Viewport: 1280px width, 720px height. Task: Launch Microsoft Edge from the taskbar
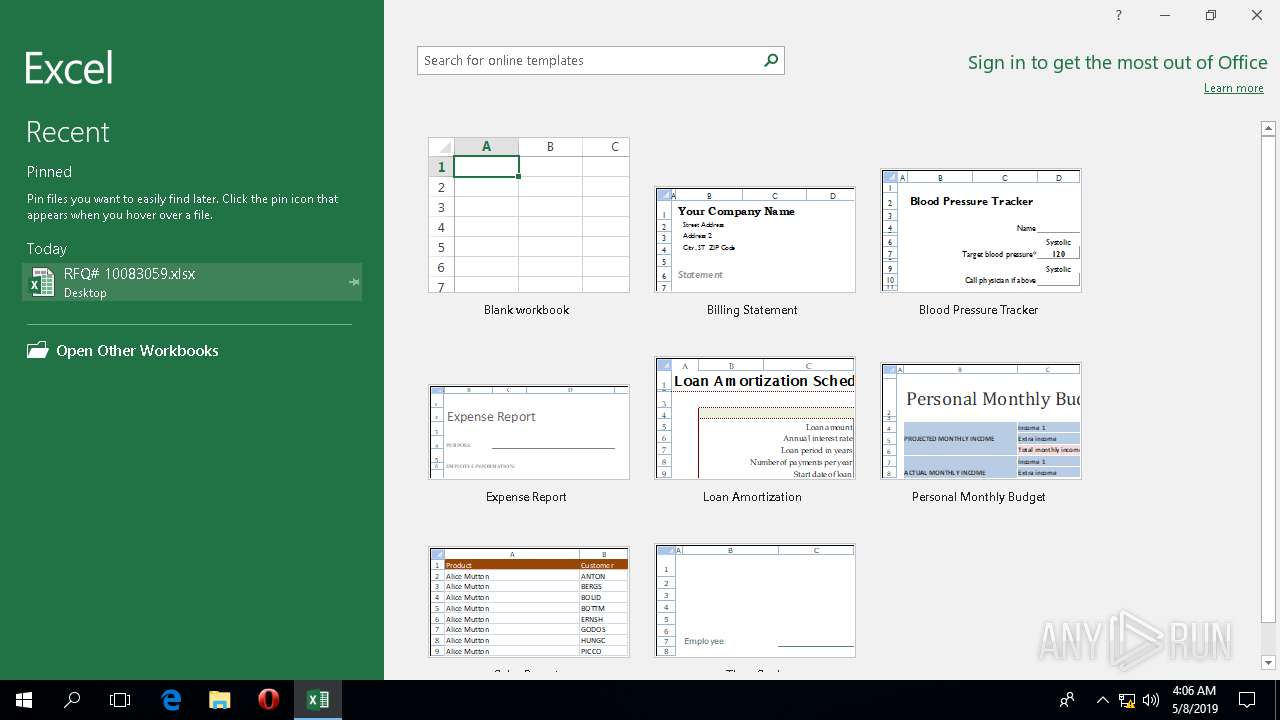coord(171,700)
